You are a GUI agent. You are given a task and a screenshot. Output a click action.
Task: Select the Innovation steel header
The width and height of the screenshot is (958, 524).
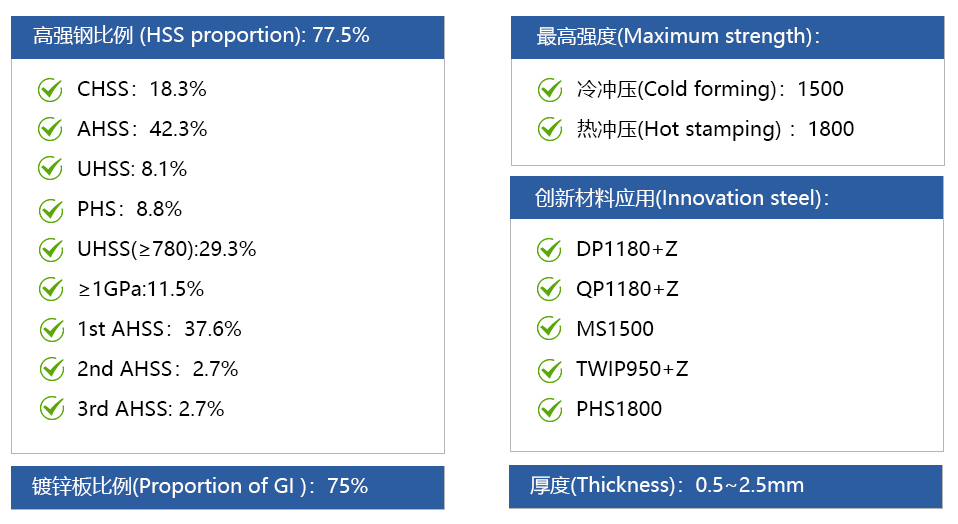point(727,198)
